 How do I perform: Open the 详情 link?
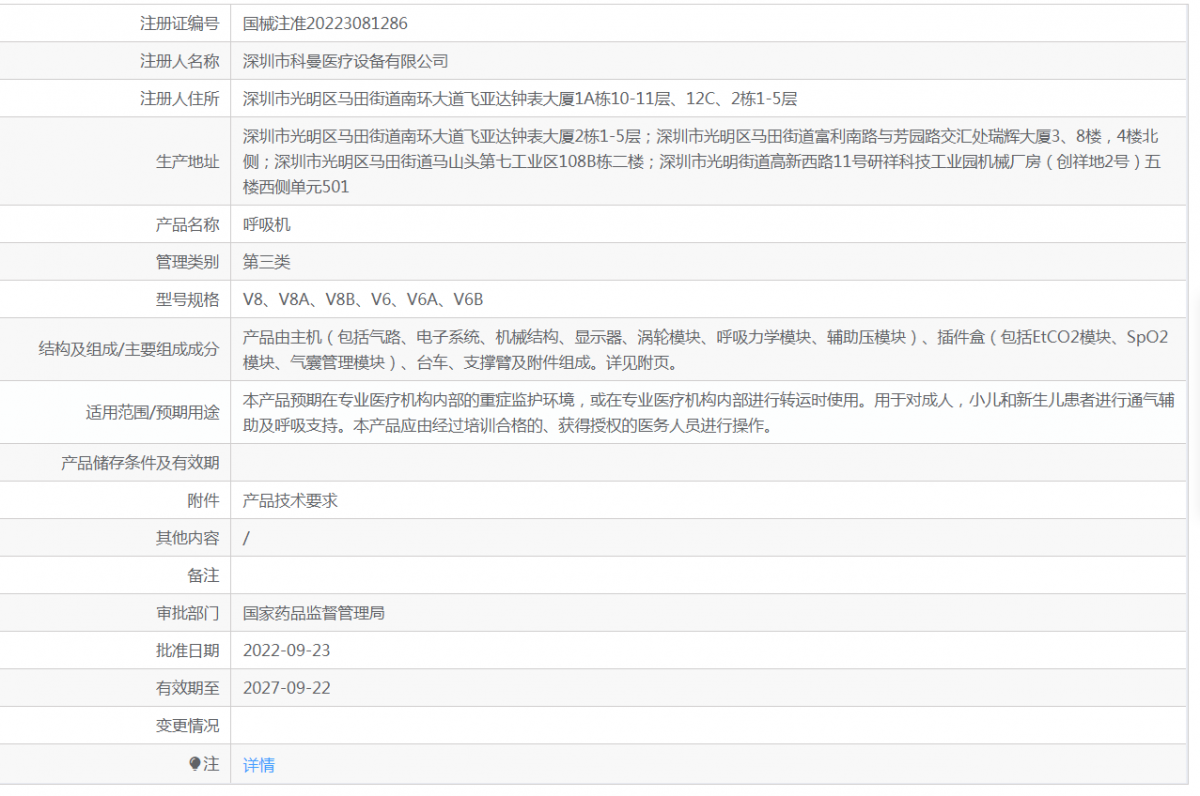(259, 765)
